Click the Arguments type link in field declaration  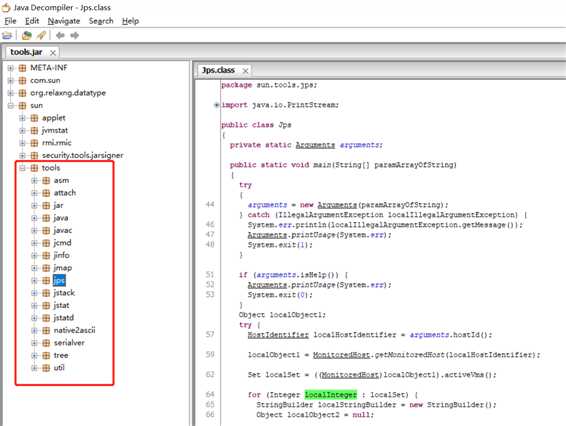(x=315, y=145)
